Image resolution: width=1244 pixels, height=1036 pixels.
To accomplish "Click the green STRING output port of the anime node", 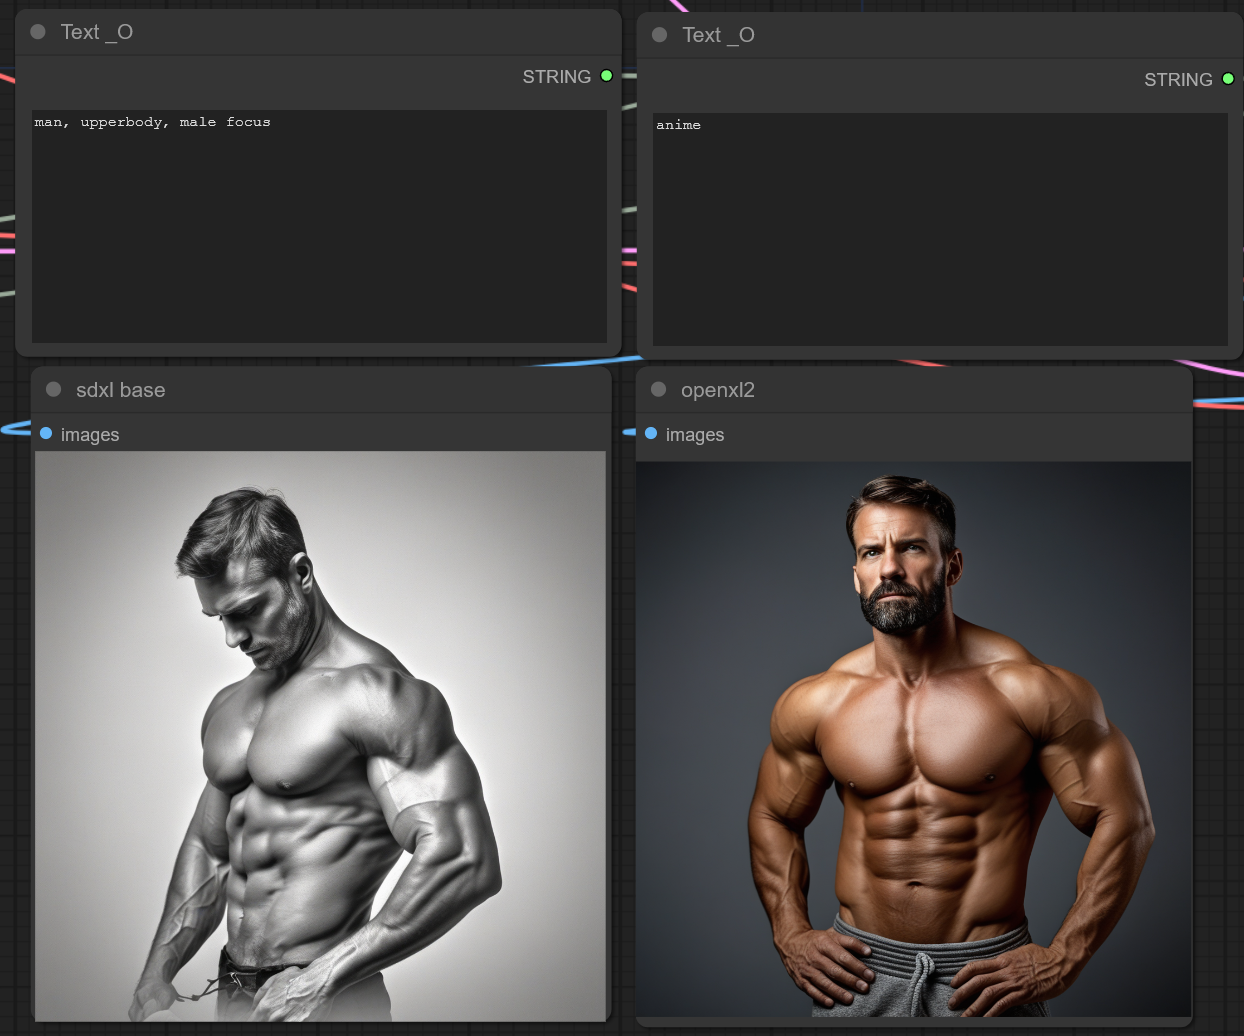I will [x=1228, y=79].
